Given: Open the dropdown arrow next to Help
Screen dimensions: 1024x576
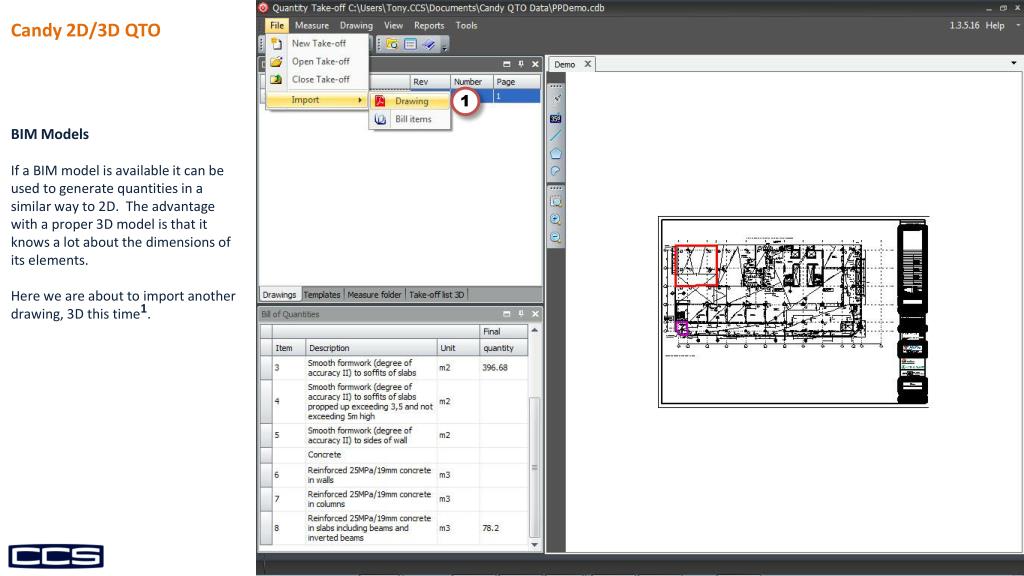Looking at the screenshot, I should click(x=1017, y=25).
